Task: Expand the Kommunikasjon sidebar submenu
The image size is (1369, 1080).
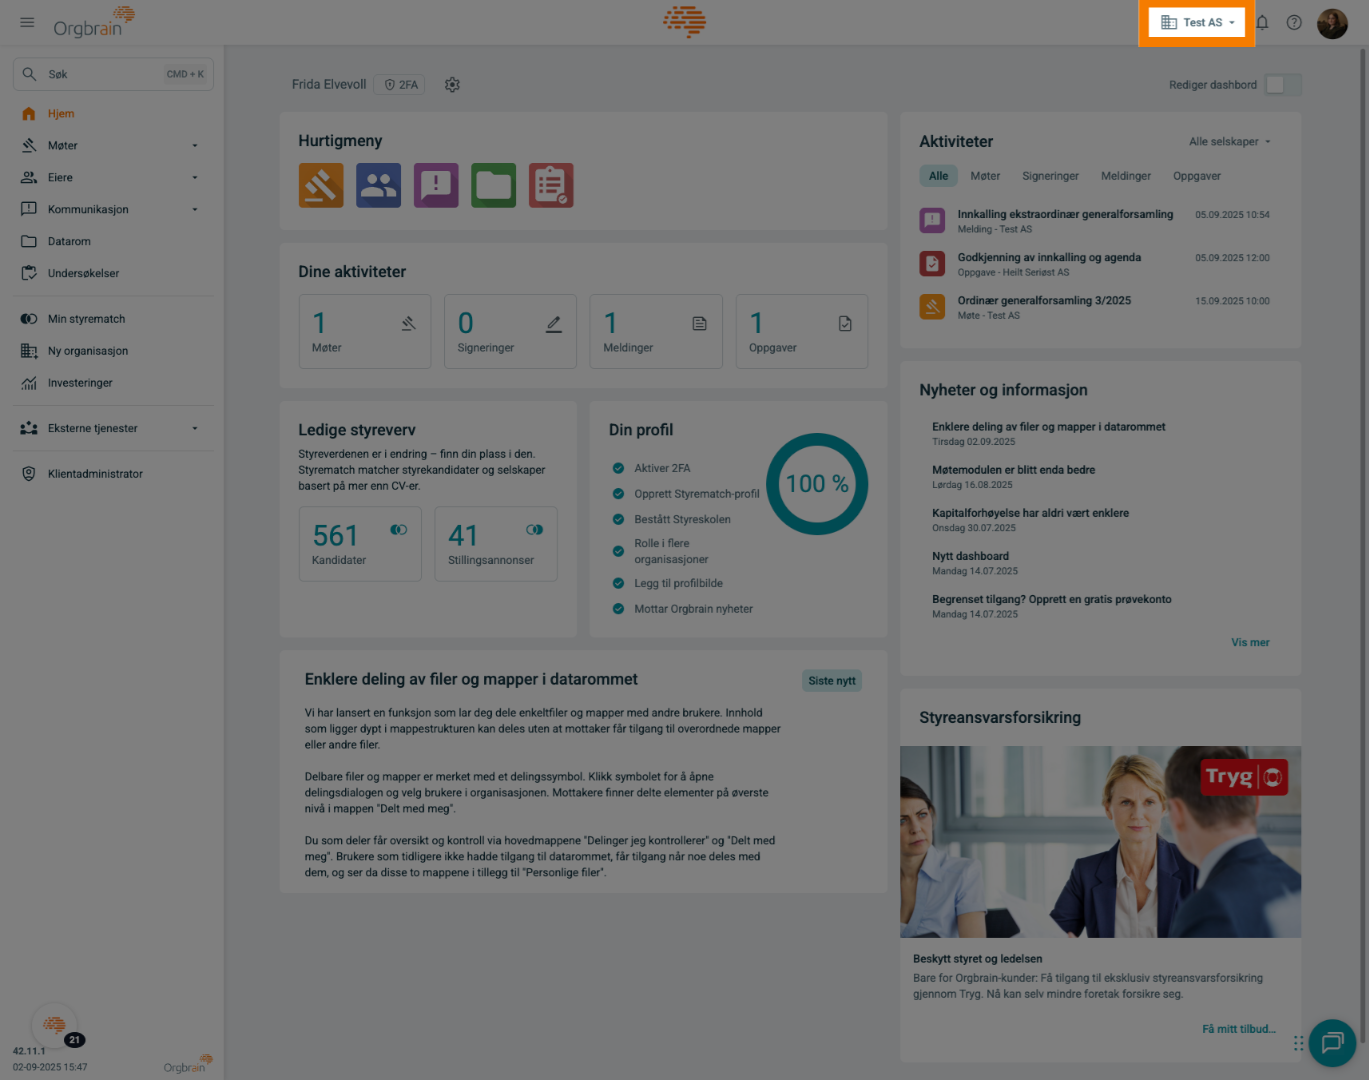Action: click(x=195, y=210)
